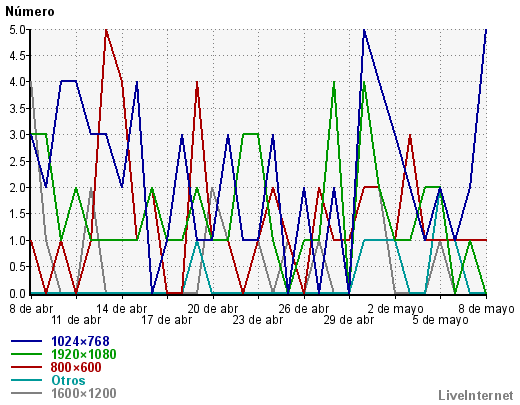This screenshot has width=520, height=405.
Task: Click the 0.5 y-axis value
Action: 17,267
